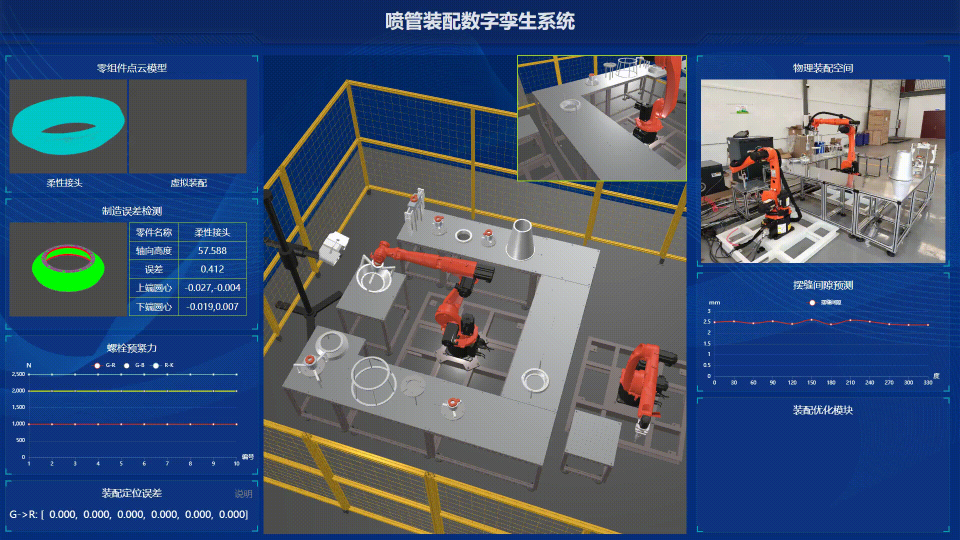960x540 pixels.
Task: Toggle the seam gap prediction legend marker
Action: [x=812, y=301]
